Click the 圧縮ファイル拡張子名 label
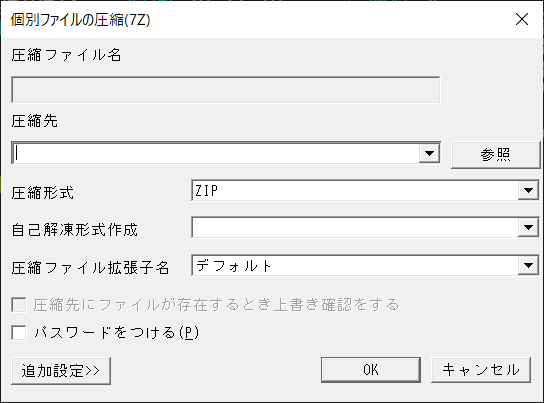The image size is (544, 403). point(90,268)
